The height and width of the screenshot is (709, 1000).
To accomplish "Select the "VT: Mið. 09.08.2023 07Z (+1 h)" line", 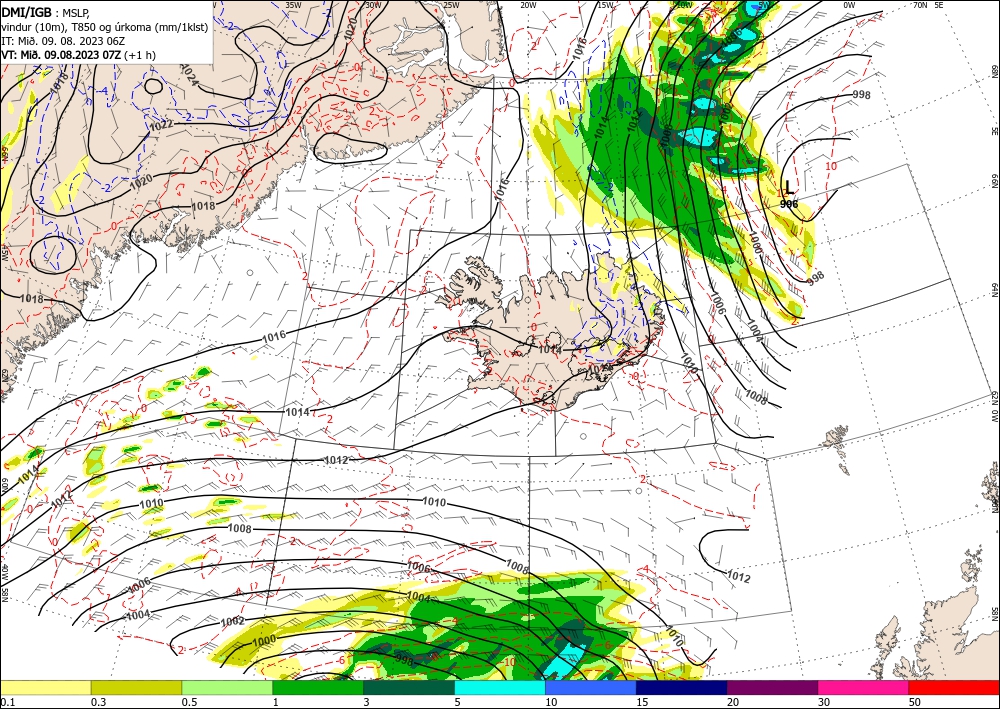I will click(x=78, y=55).
